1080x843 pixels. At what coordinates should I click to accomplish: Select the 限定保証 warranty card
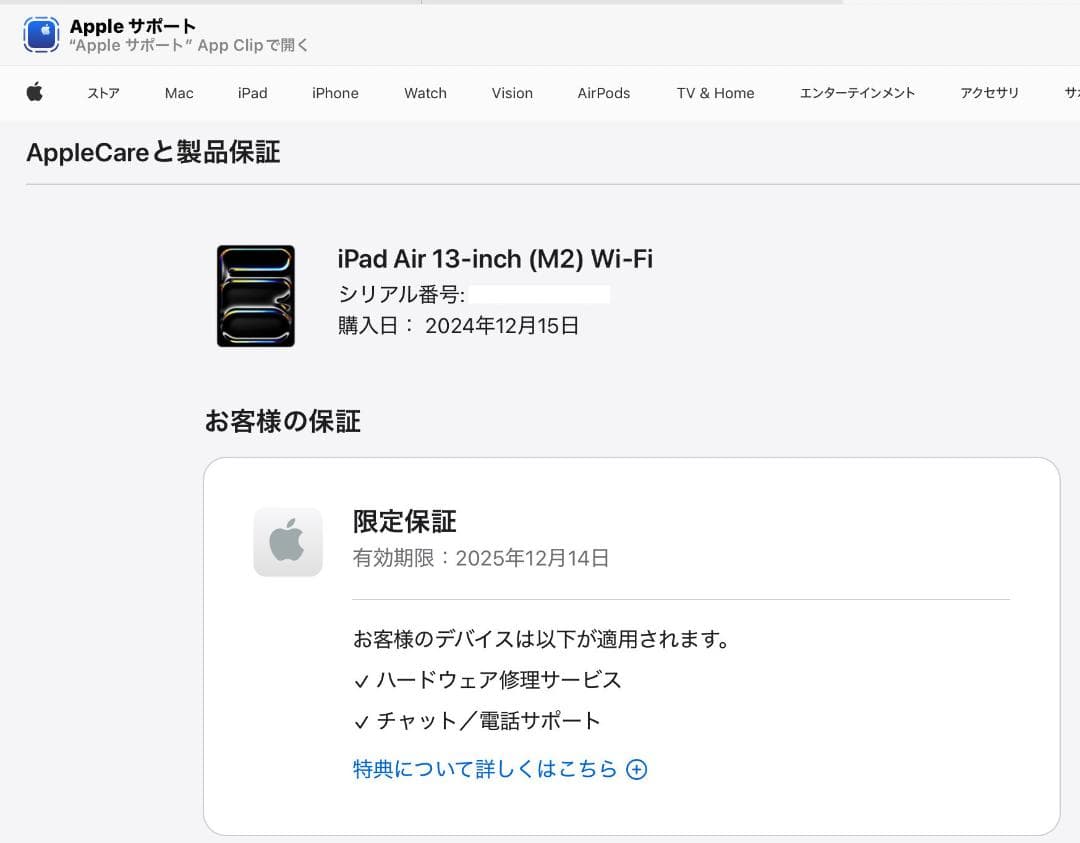tap(631, 645)
